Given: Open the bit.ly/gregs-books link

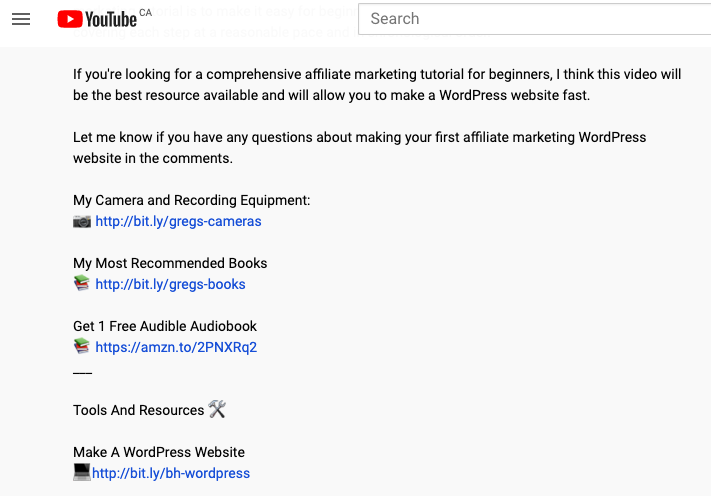Looking at the screenshot, I should click(170, 284).
